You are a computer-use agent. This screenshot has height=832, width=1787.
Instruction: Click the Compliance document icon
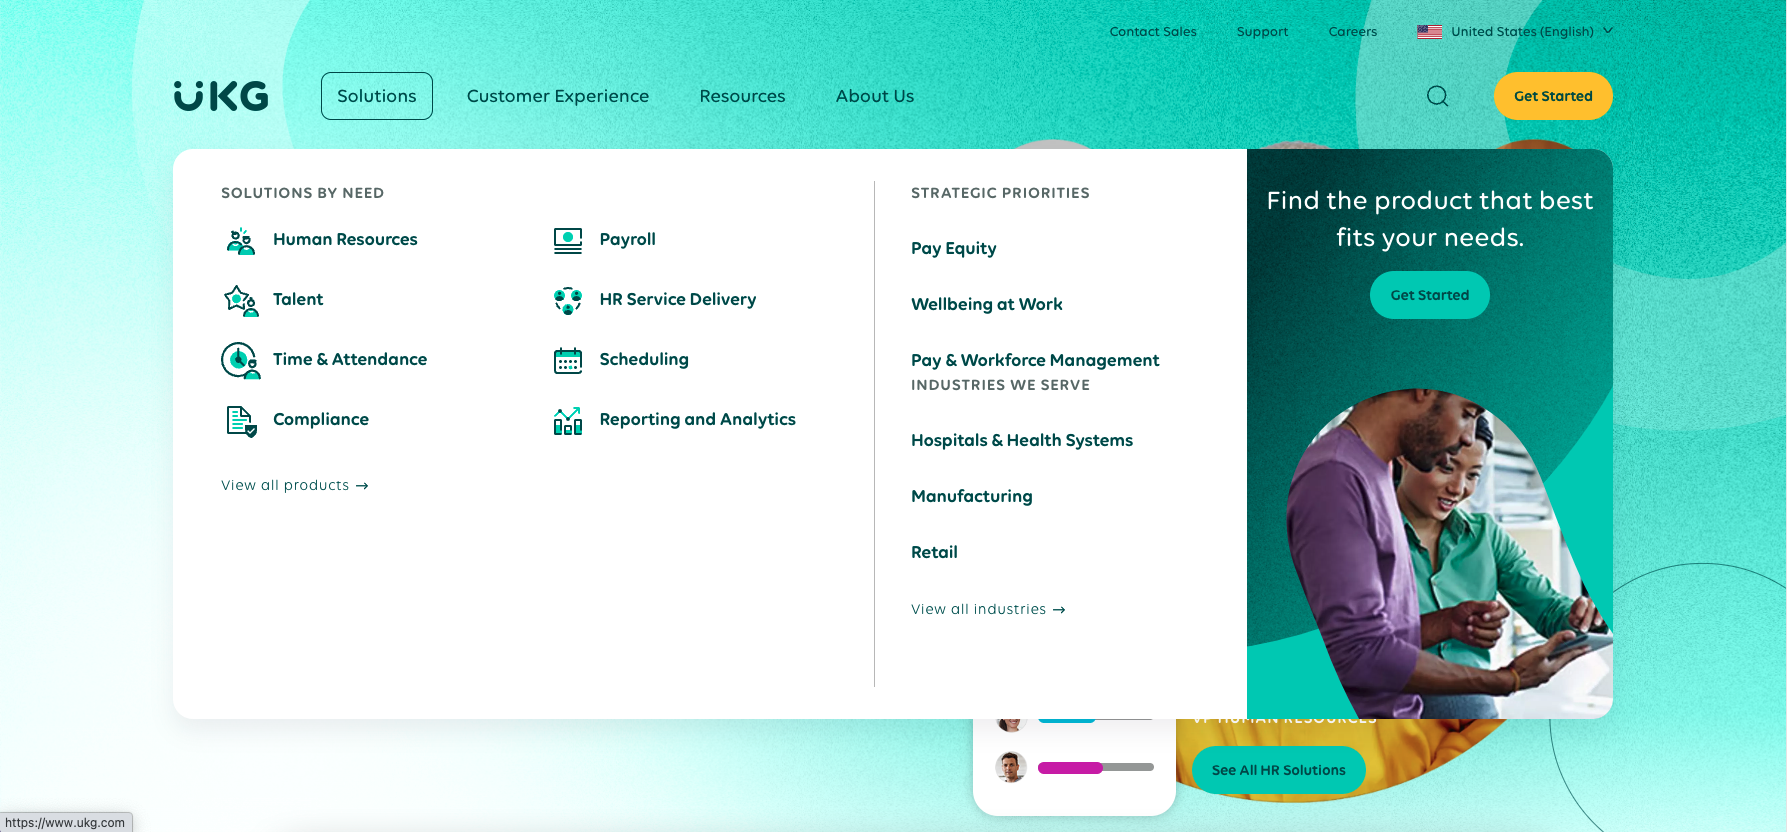(240, 421)
